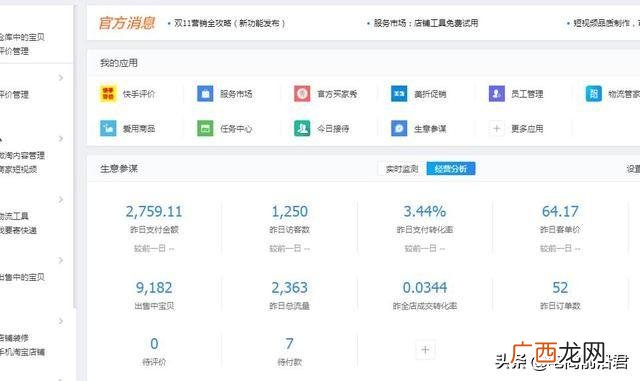Screen dimensions: 640x381
Task: Click the 3.44% 昨日支付转化率 value
Action: [x=425, y=212]
